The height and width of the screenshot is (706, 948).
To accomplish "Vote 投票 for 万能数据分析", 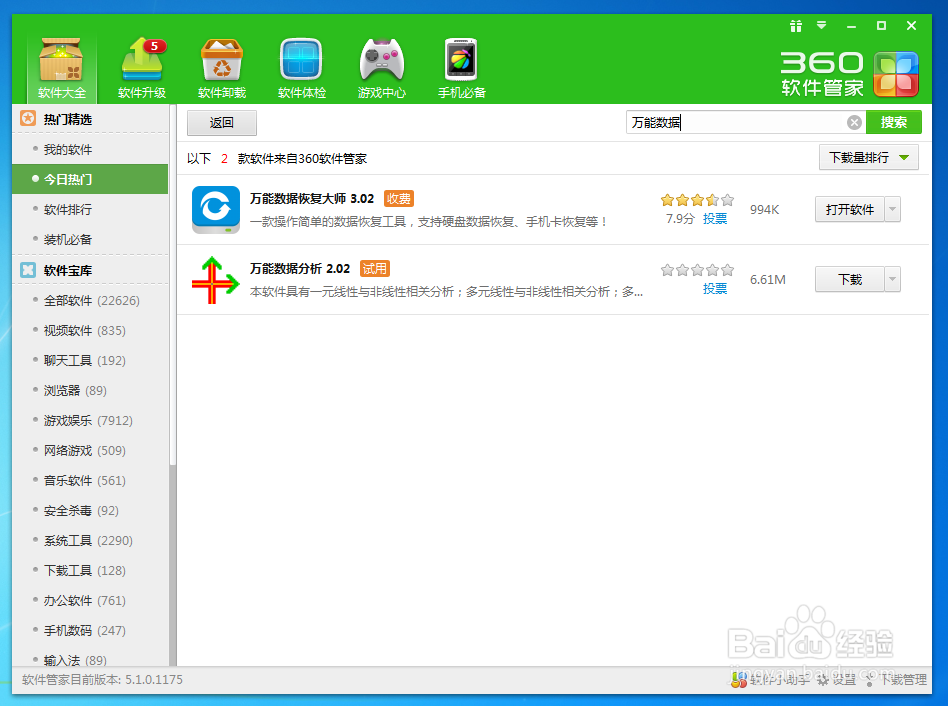I will tap(715, 289).
